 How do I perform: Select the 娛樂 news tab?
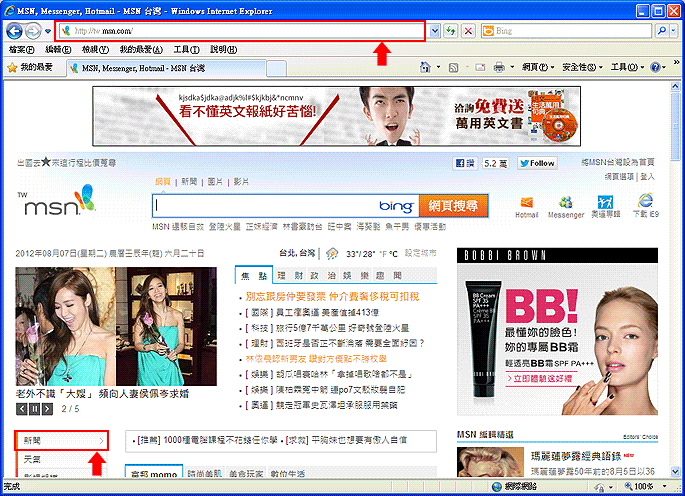click(355, 276)
